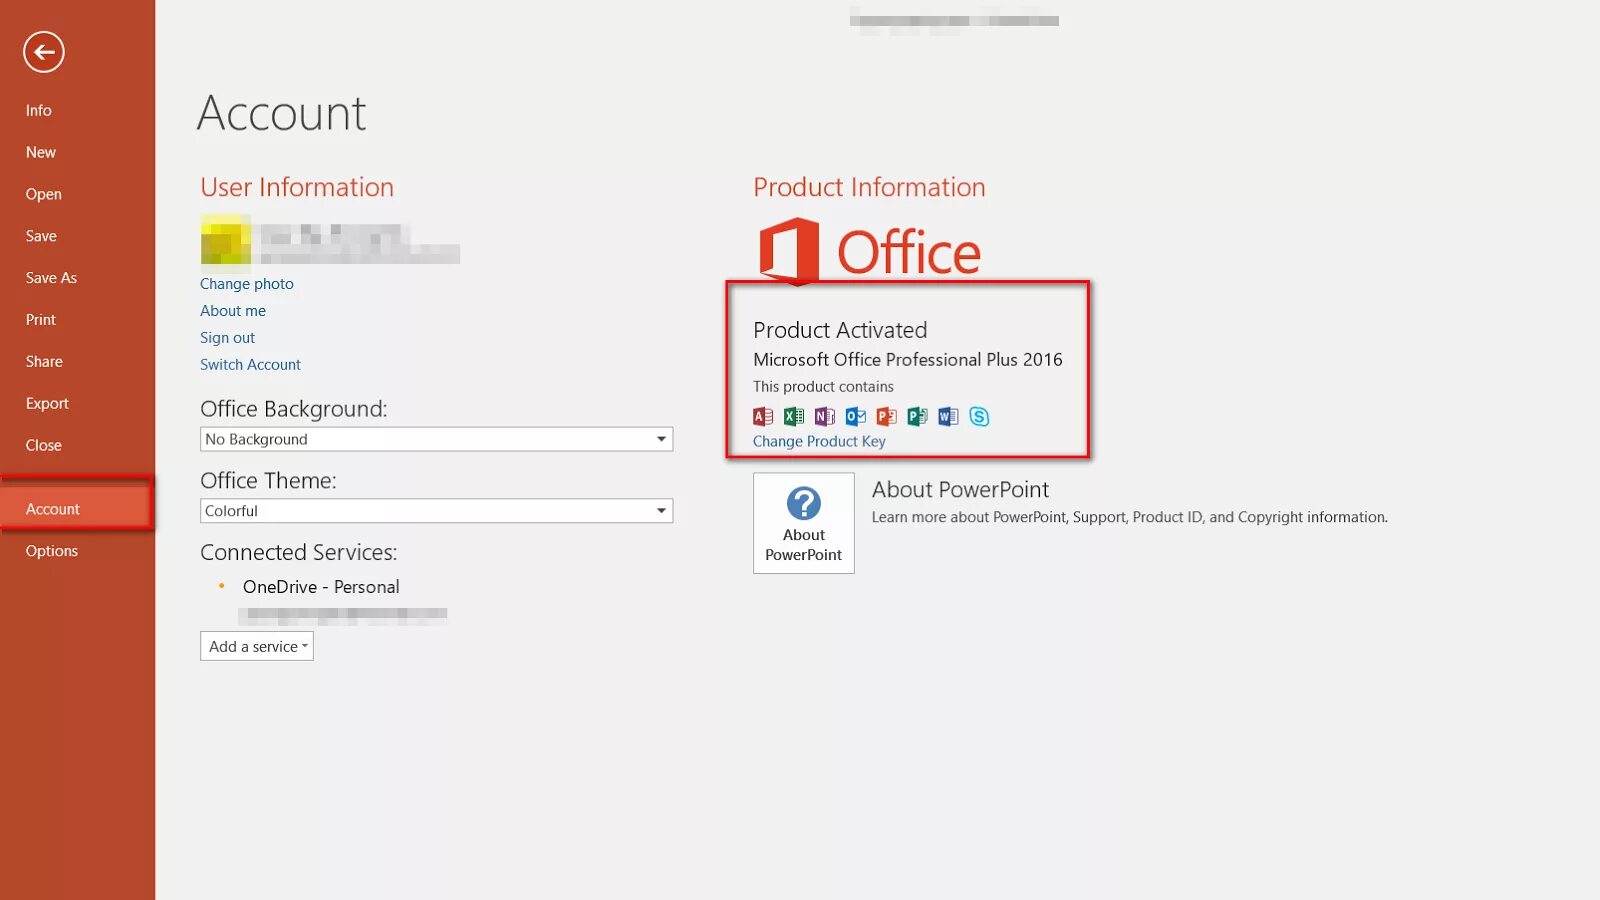Image resolution: width=1600 pixels, height=900 pixels.
Task: Click the Change Product Key link
Action: 819,441
